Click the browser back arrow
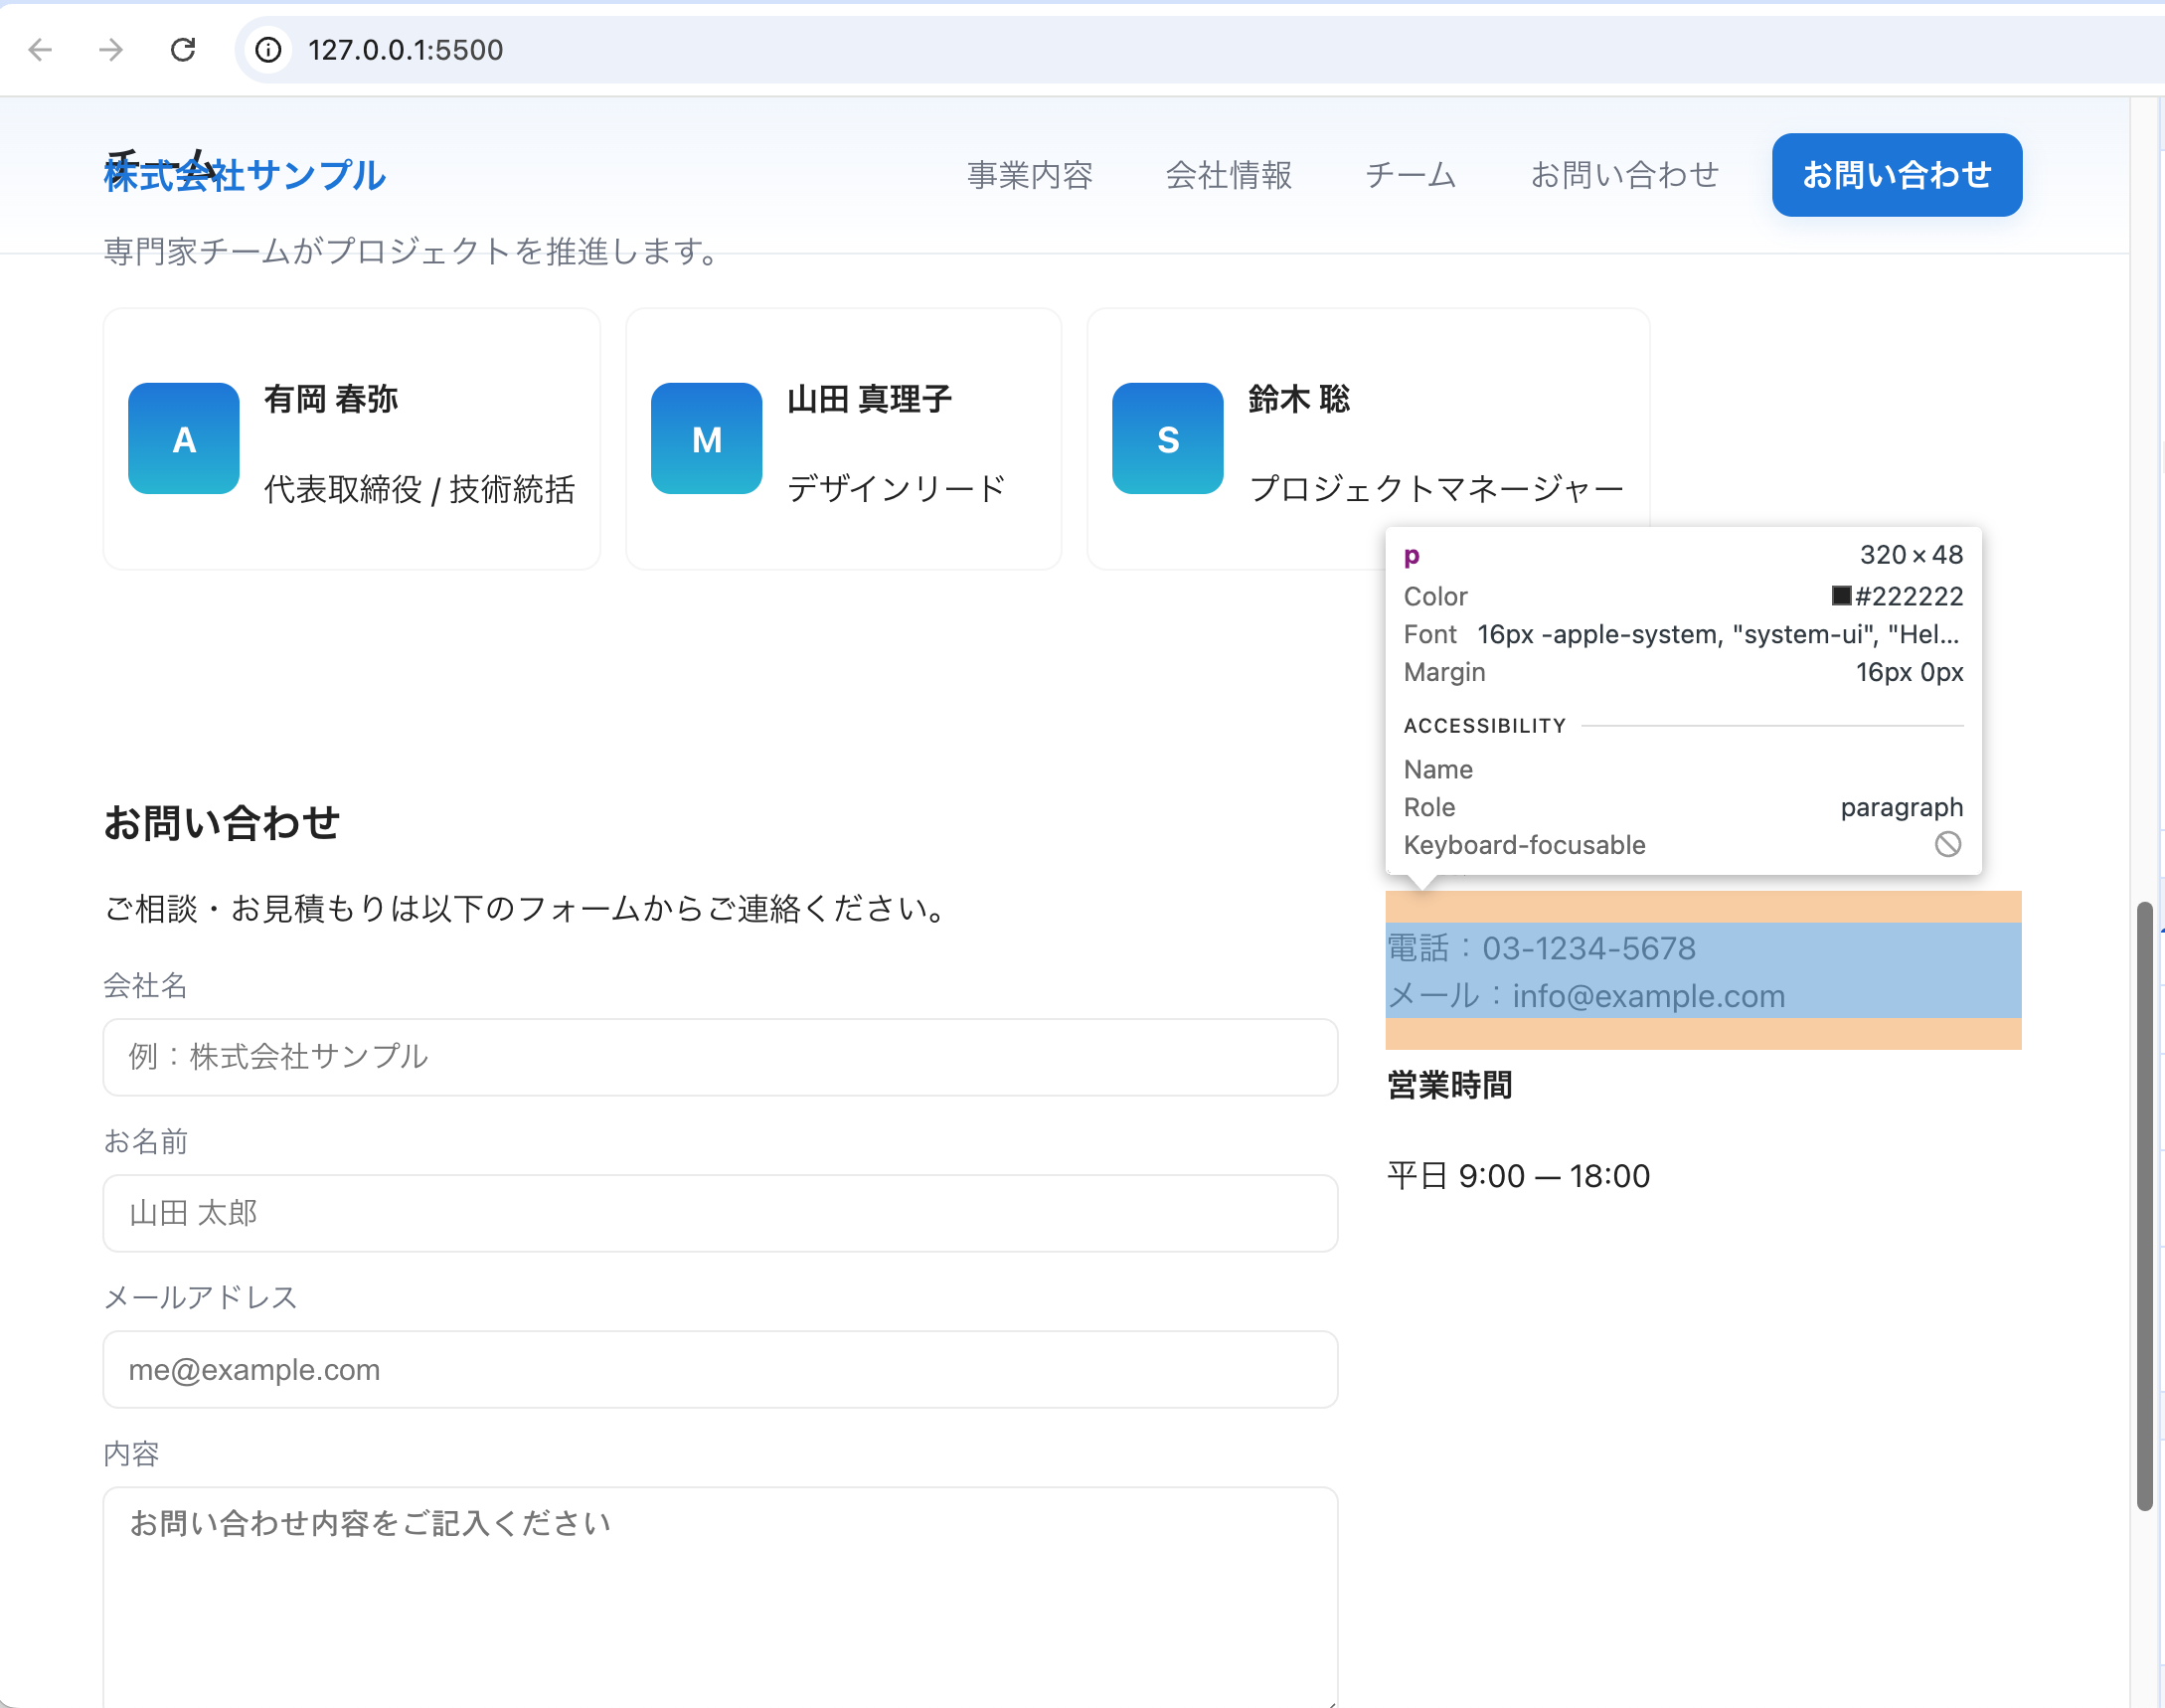 pos(40,49)
